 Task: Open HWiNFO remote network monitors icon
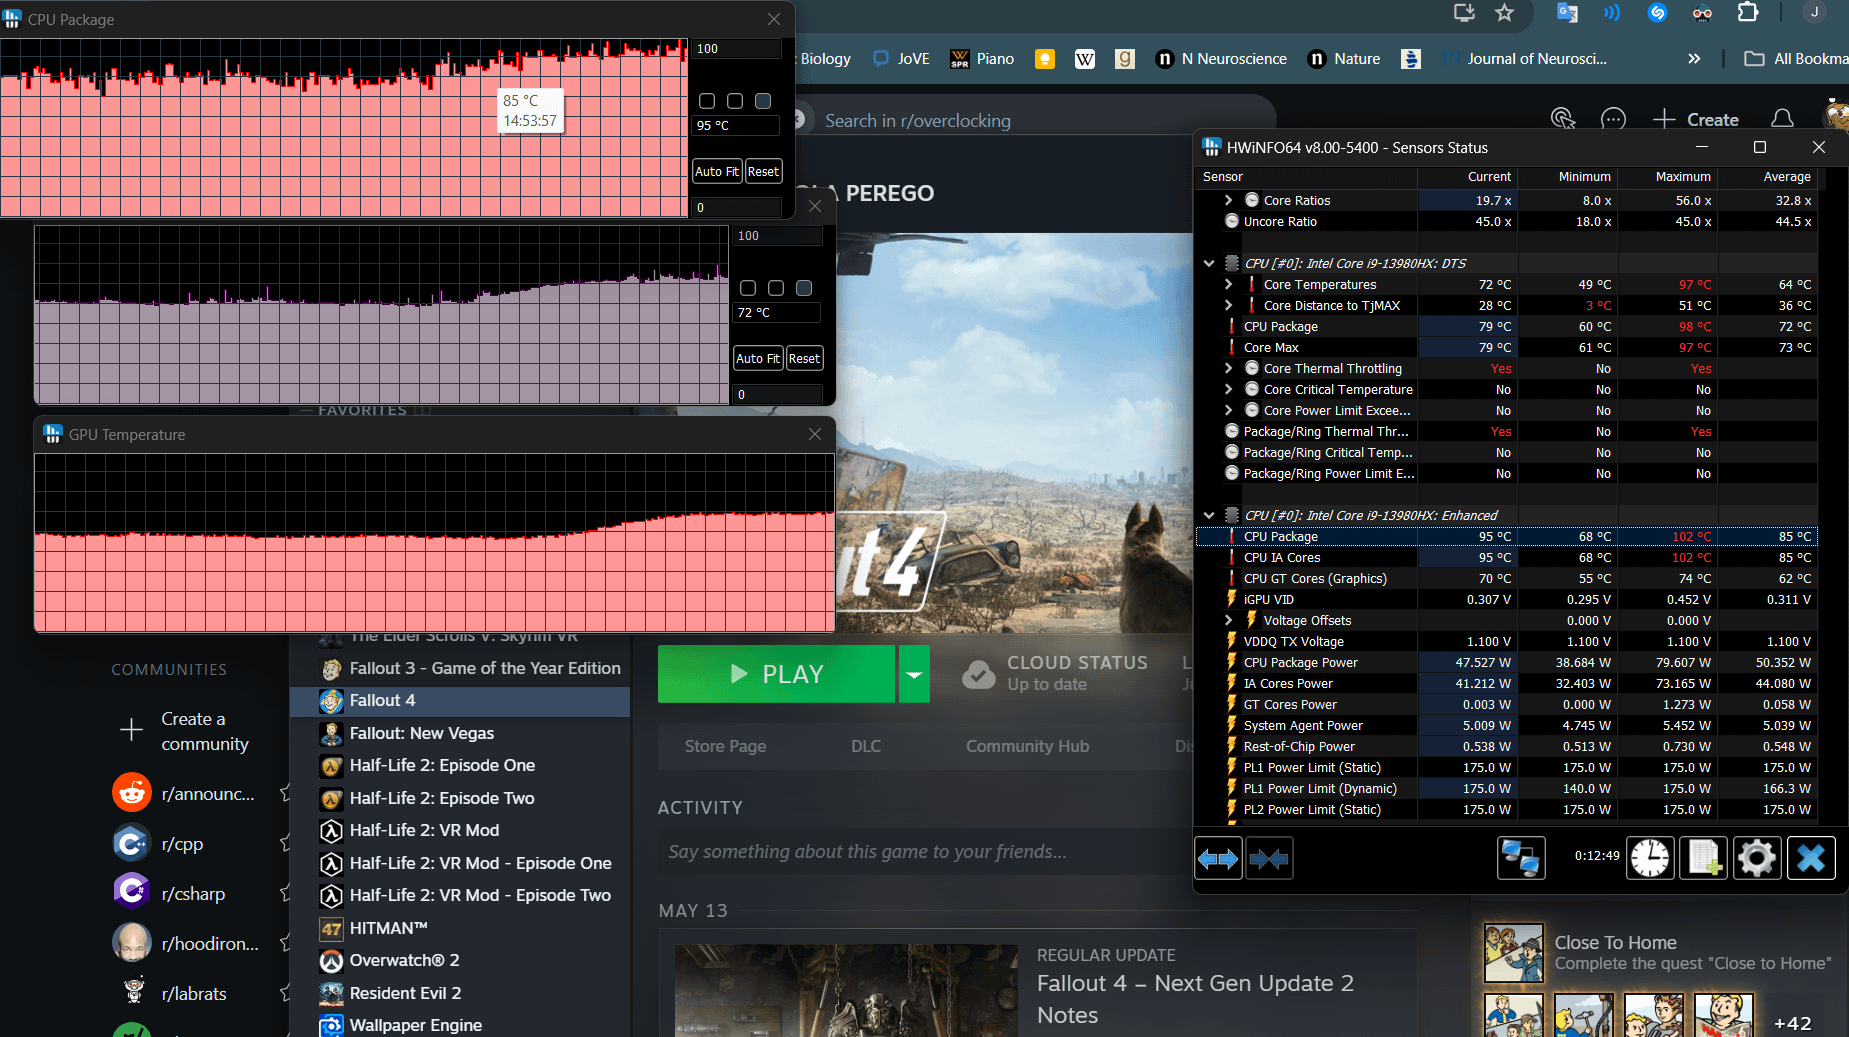(1521, 858)
